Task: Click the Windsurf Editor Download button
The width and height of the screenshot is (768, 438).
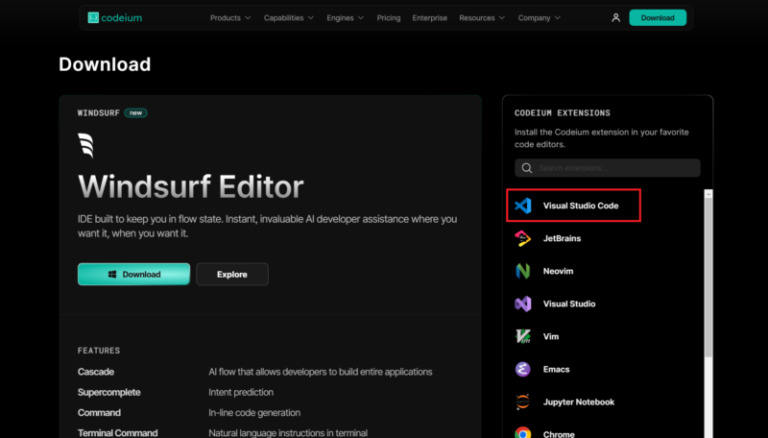Action: point(134,274)
